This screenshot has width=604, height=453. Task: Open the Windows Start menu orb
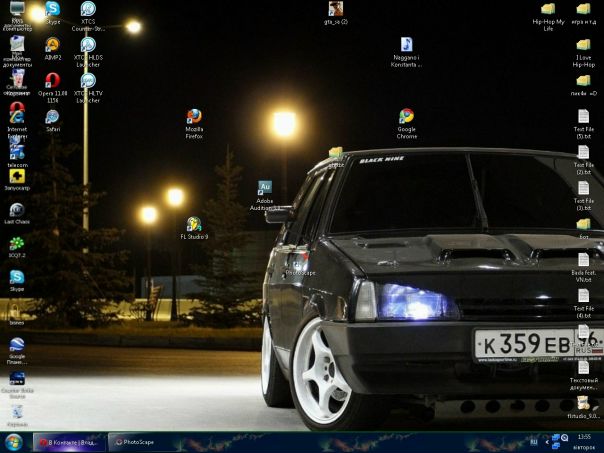point(13,443)
